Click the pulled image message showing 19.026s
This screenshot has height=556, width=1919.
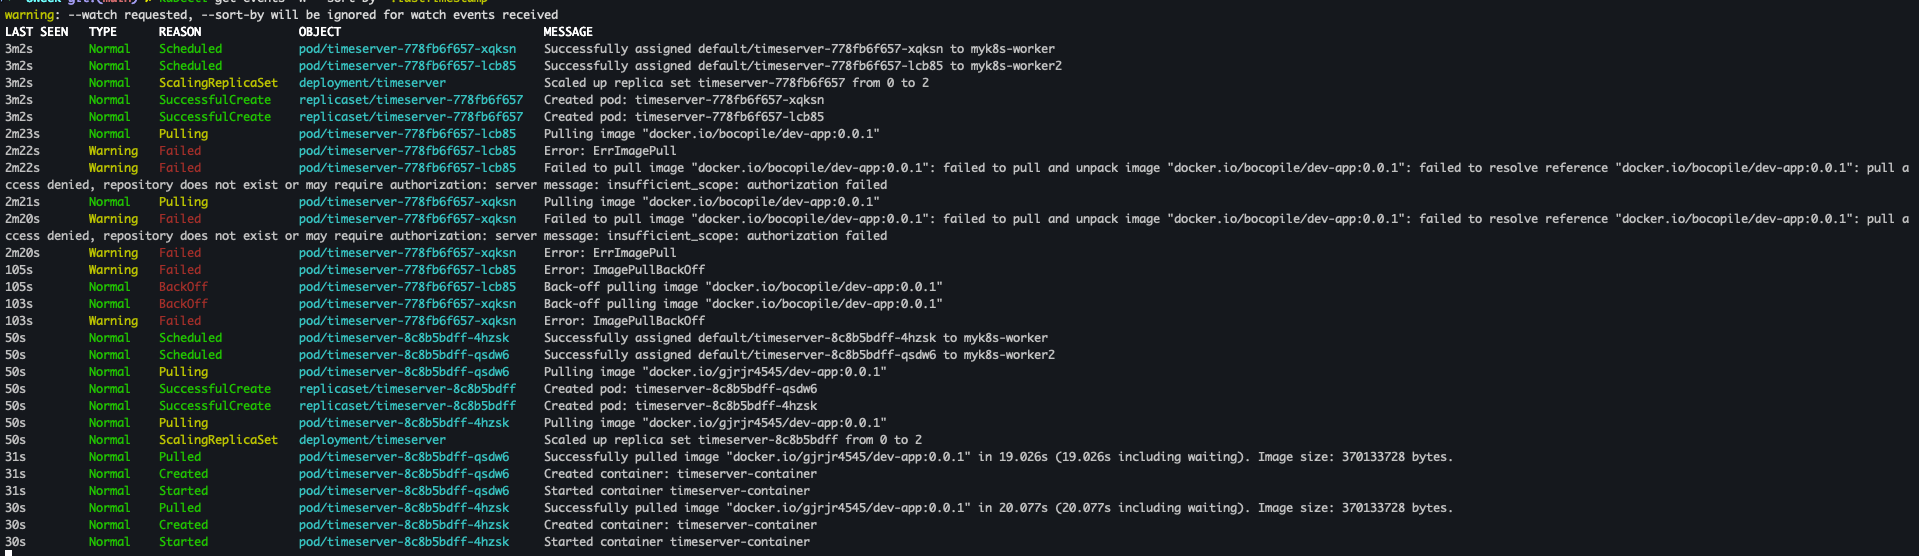pos(998,457)
